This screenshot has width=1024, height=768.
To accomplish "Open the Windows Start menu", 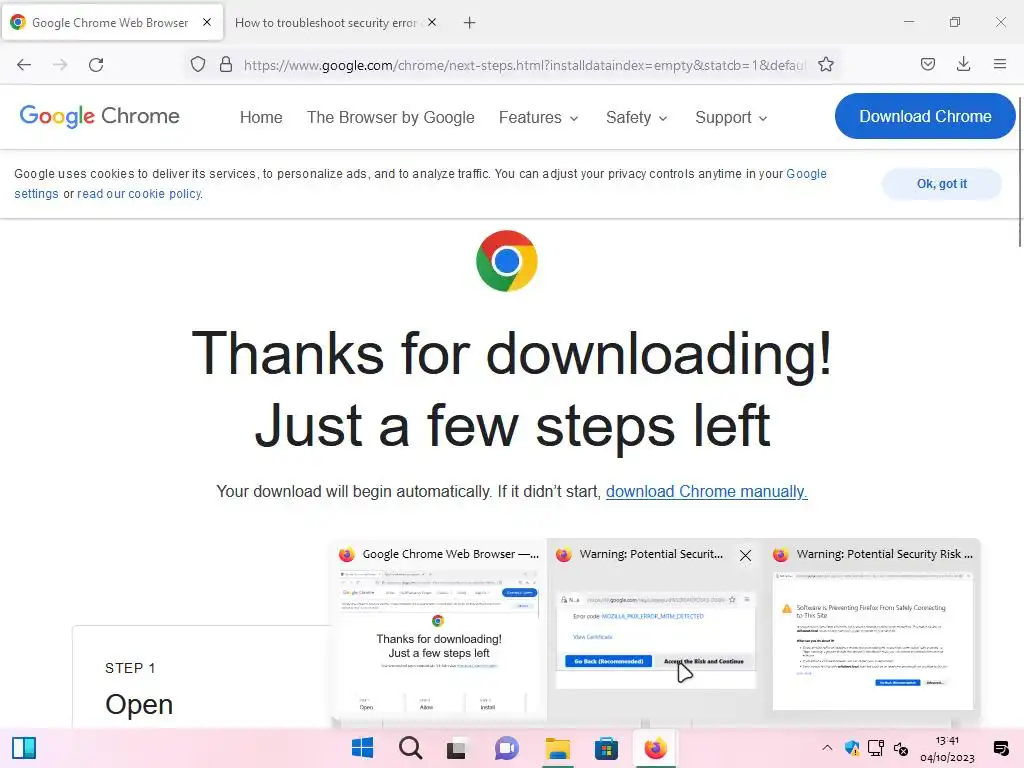I will point(362,748).
